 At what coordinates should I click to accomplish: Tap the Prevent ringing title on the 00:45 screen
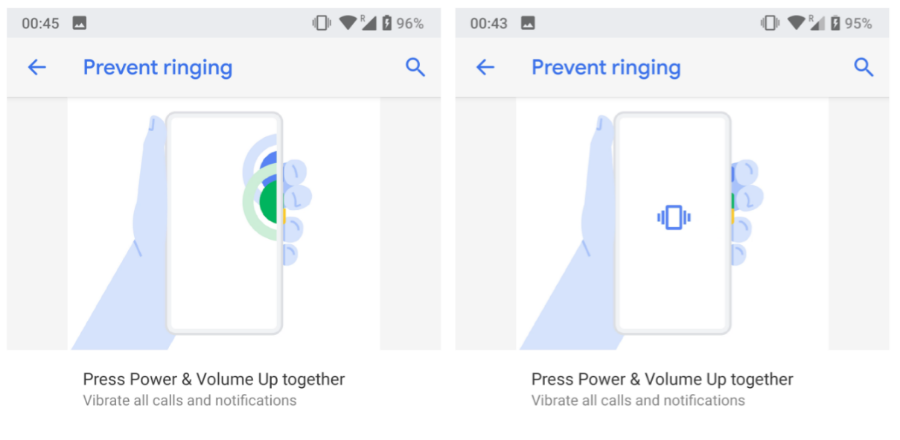[157, 68]
